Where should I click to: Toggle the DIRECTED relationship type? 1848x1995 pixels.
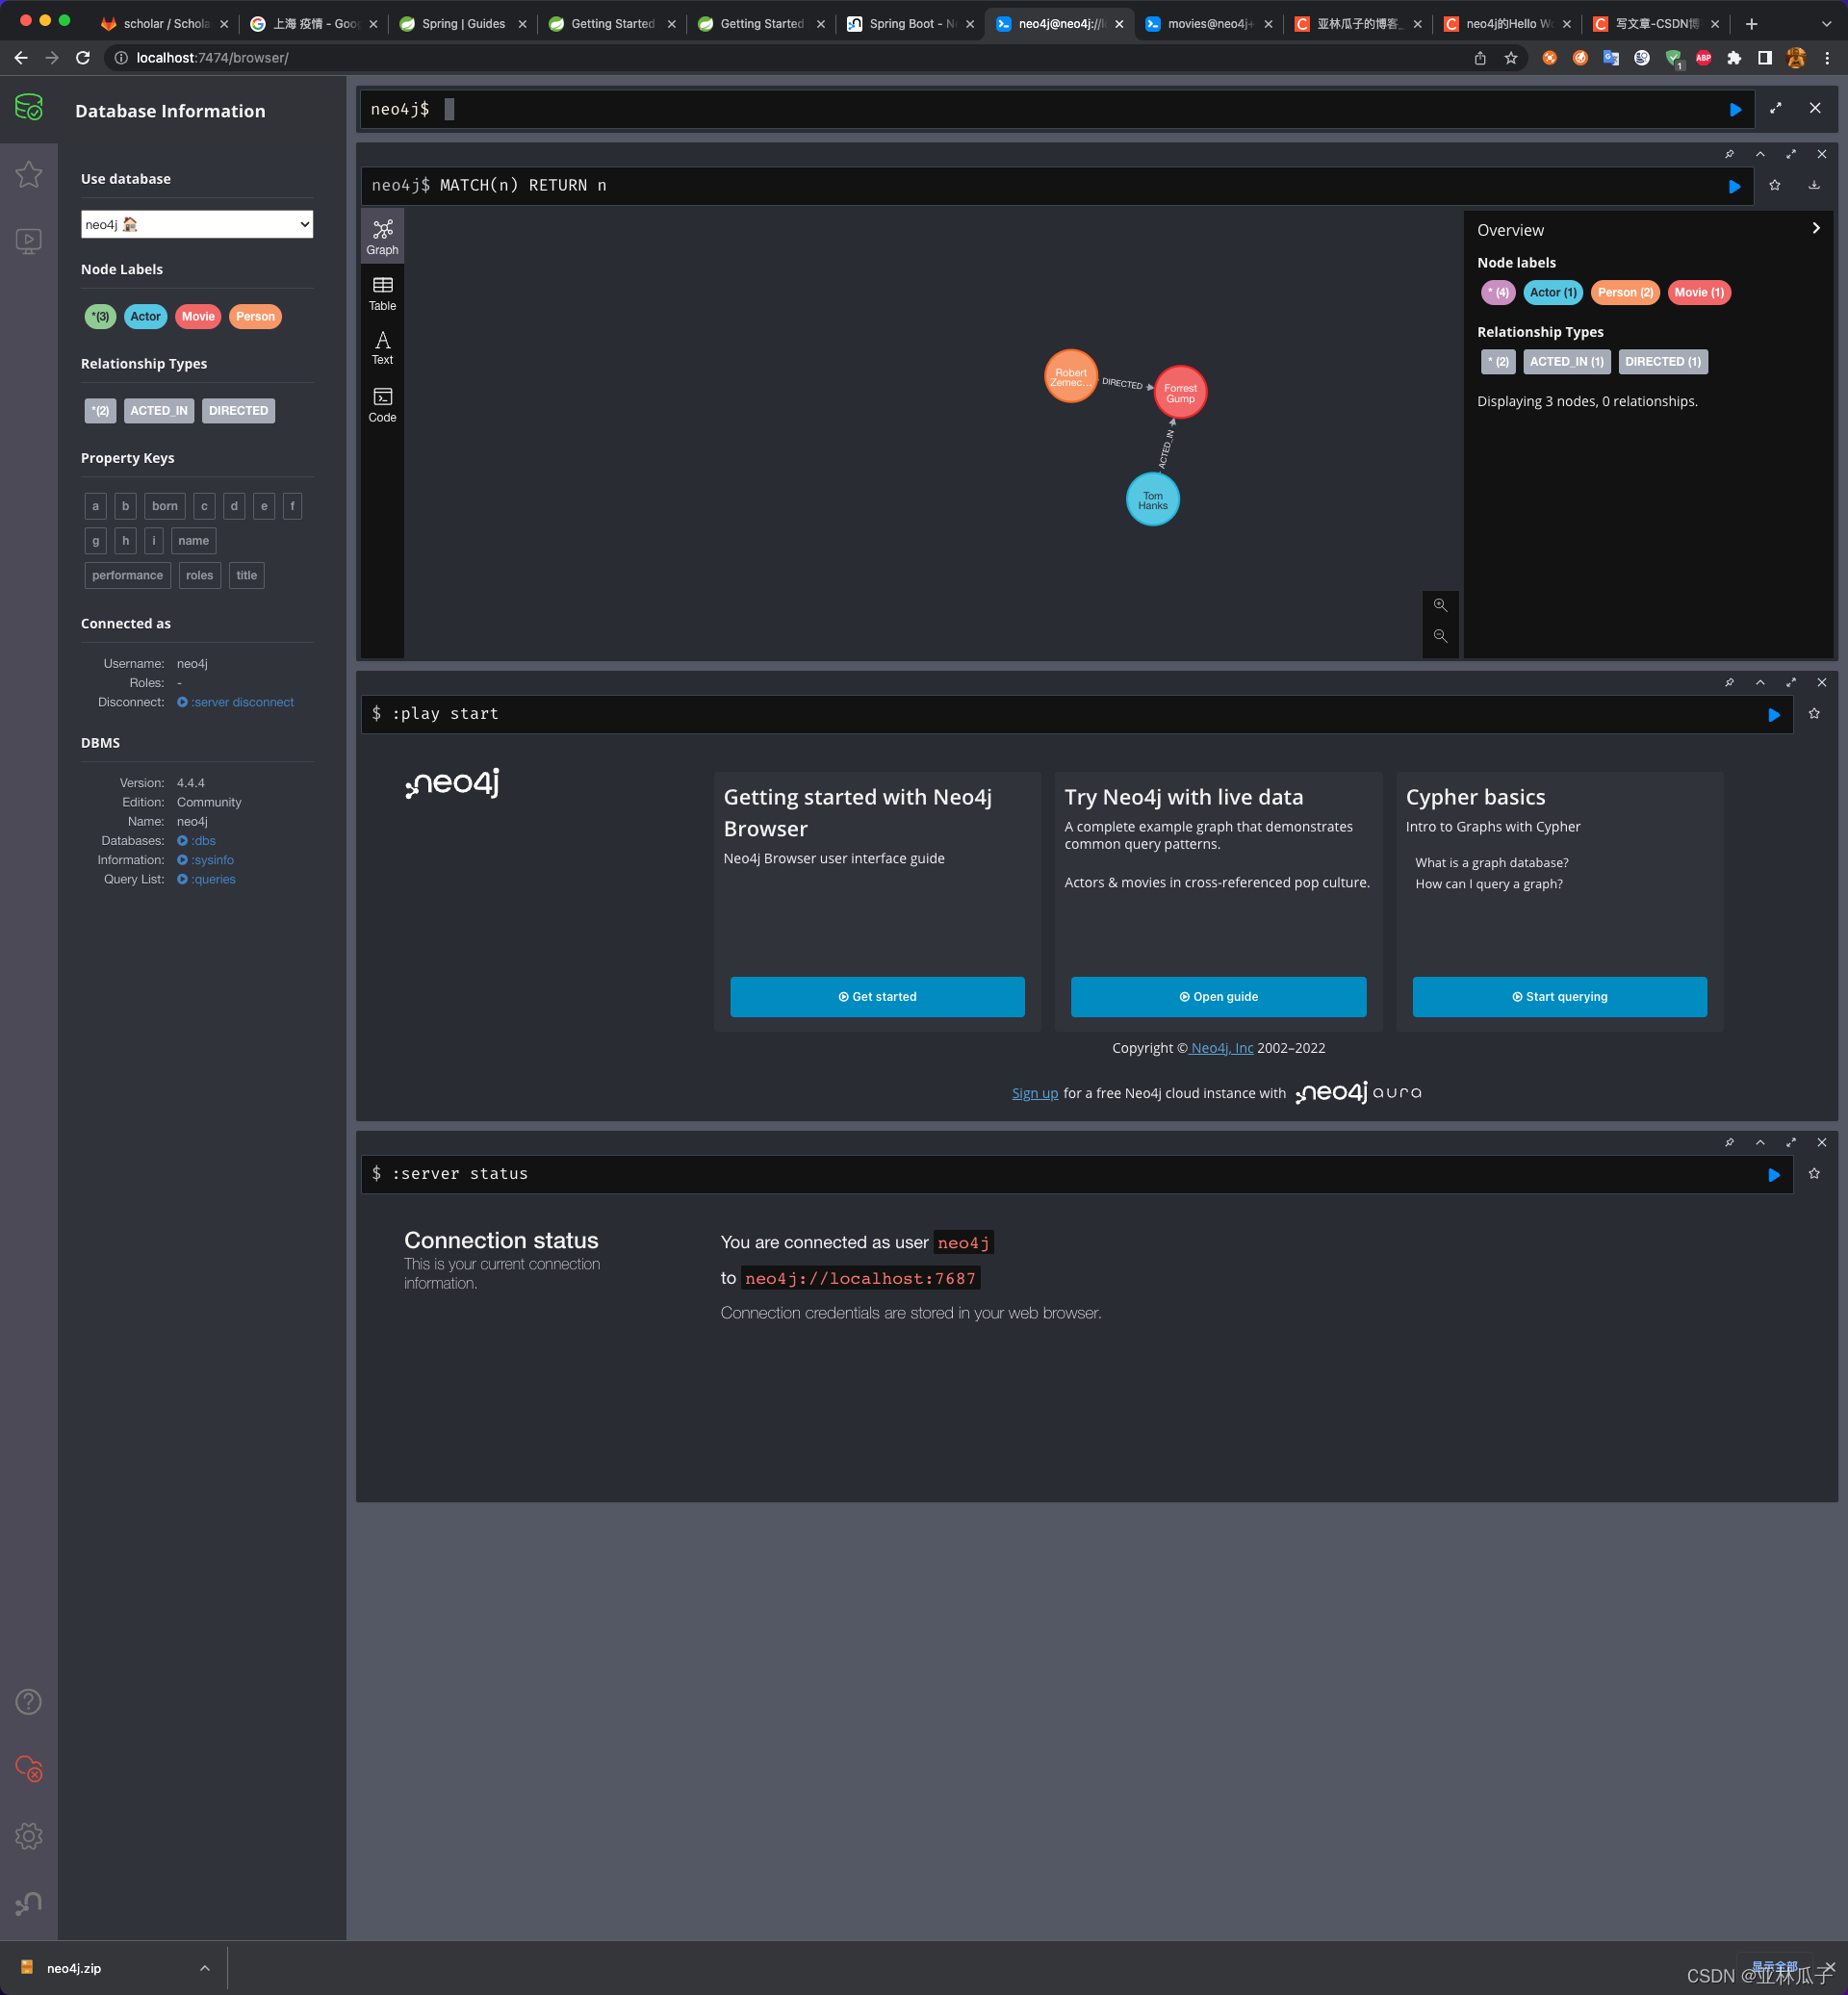point(238,408)
